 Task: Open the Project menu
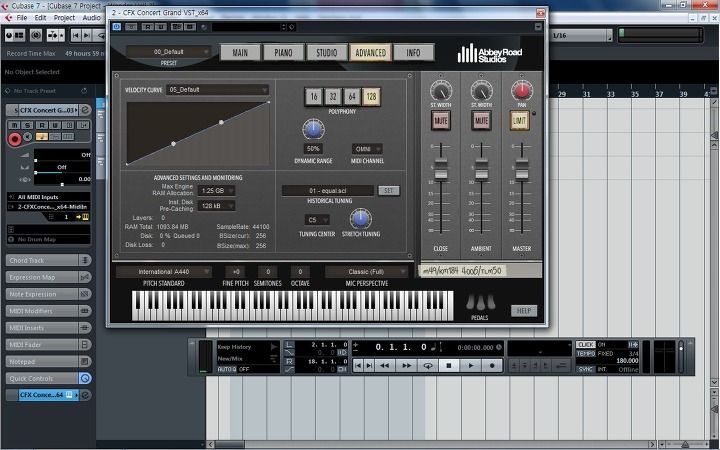64,17
